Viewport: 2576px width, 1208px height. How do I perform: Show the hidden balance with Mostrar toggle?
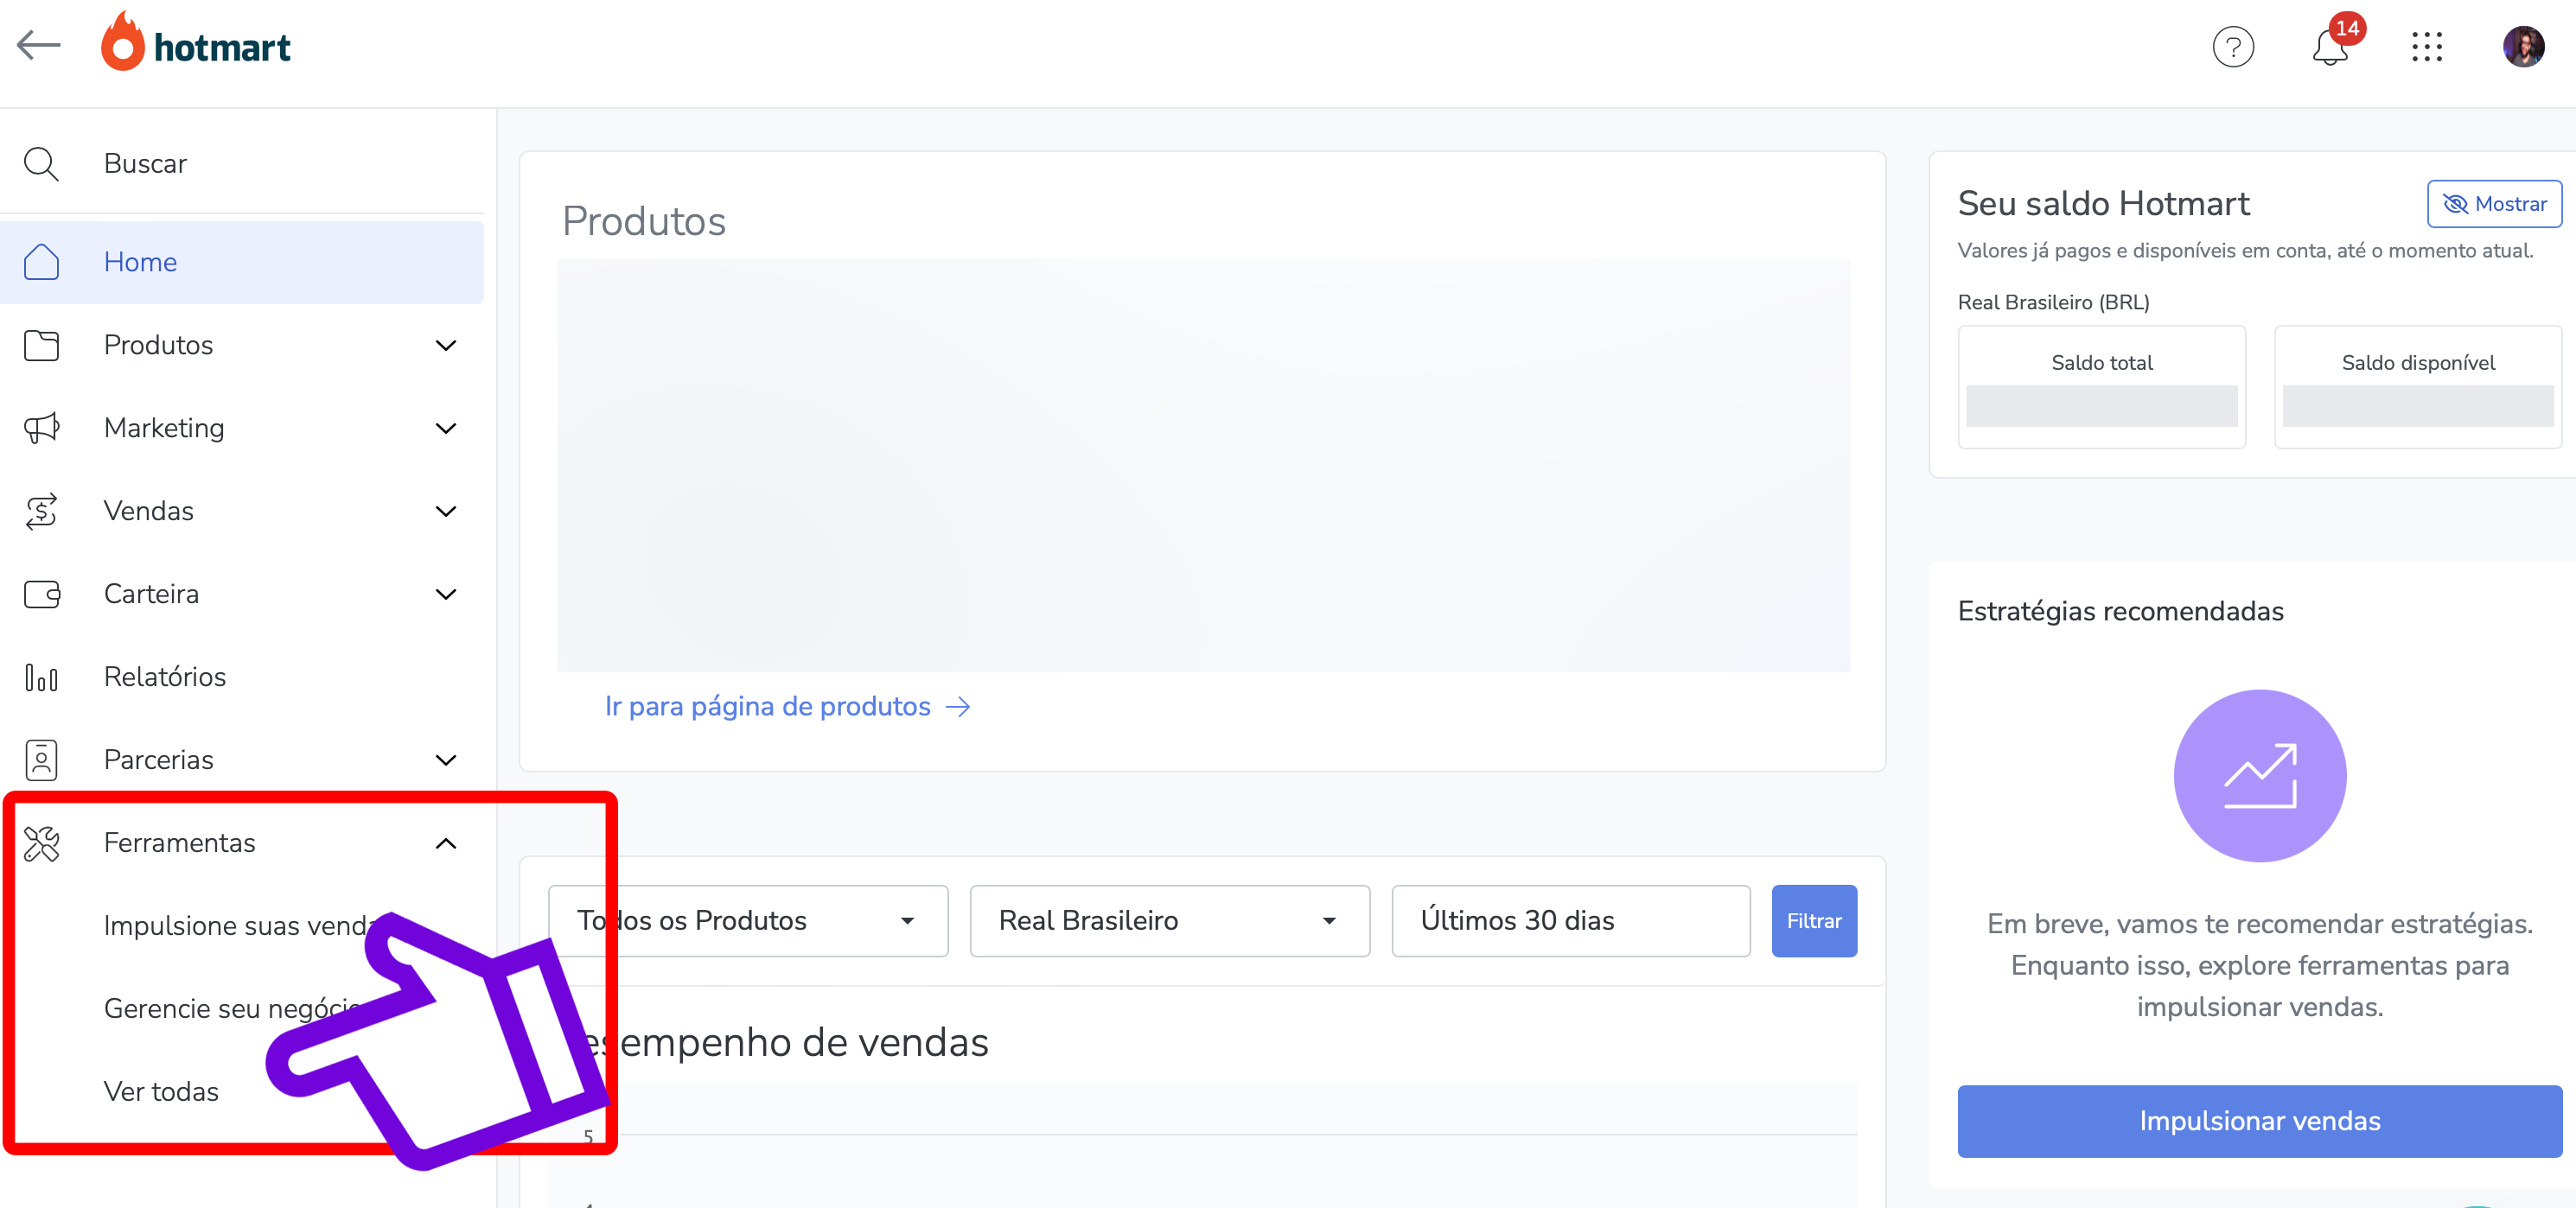(x=2492, y=203)
